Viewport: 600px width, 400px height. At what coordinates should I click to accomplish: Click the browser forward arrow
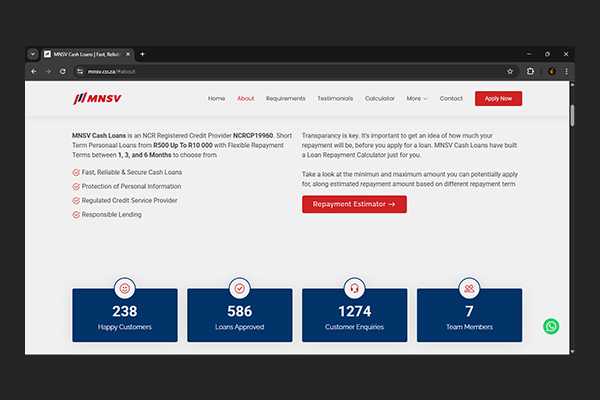click(x=48, y=72)
